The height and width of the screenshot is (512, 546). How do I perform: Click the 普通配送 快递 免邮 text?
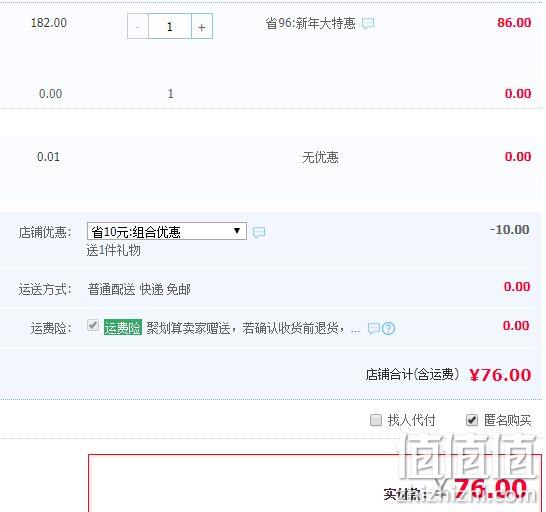(x=139, y=289)
